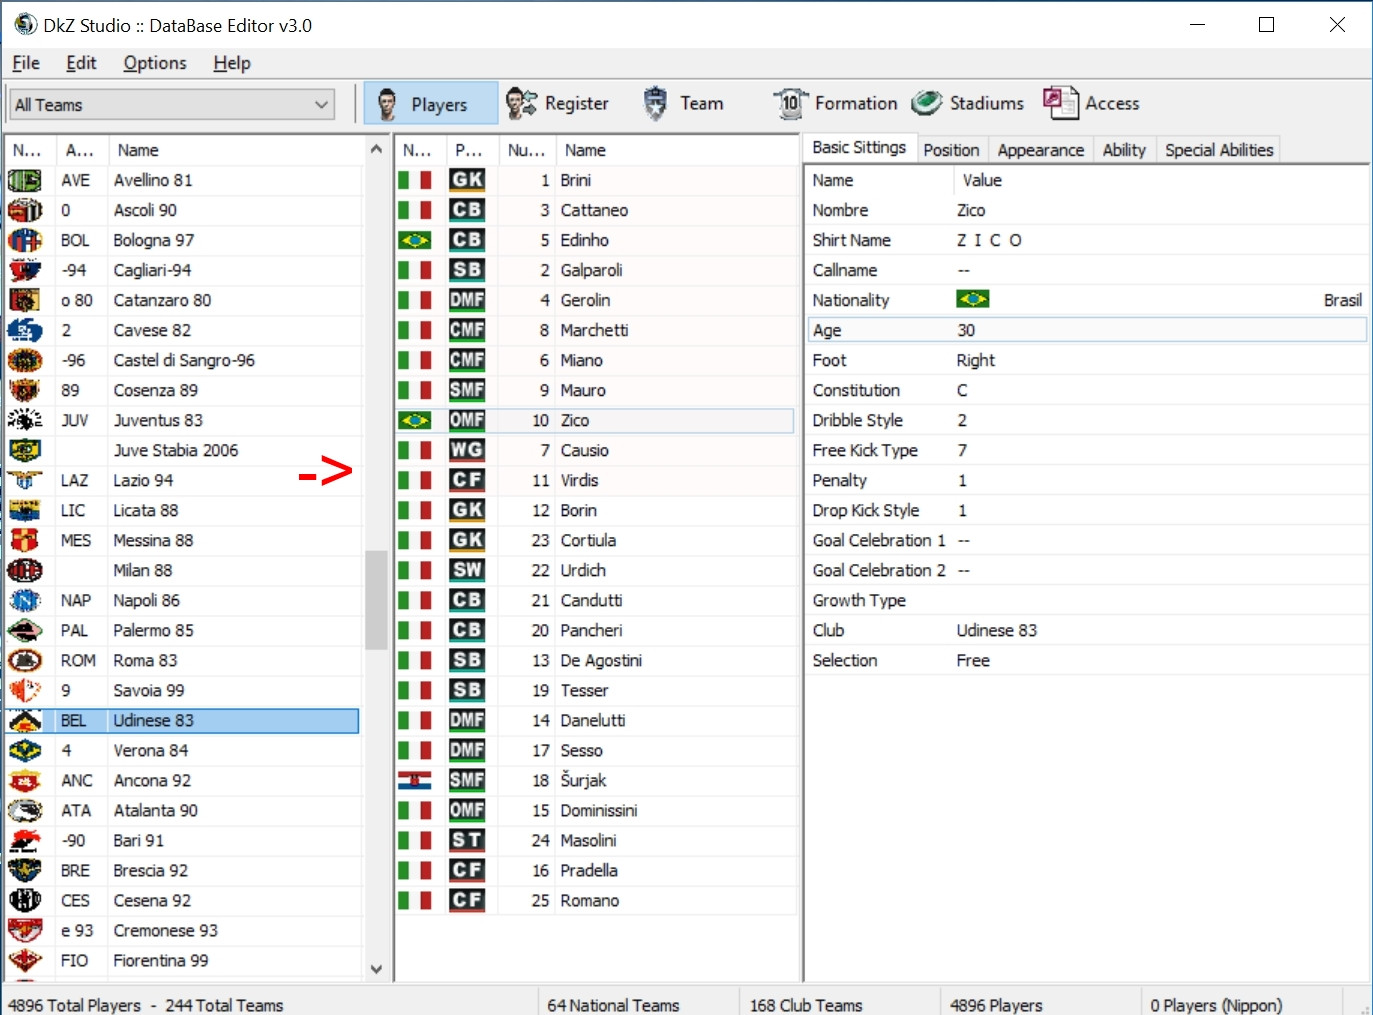Switch to the Appearance tab
The height and width of the screenshot is (1015, 1373).
coord(1040,150)
